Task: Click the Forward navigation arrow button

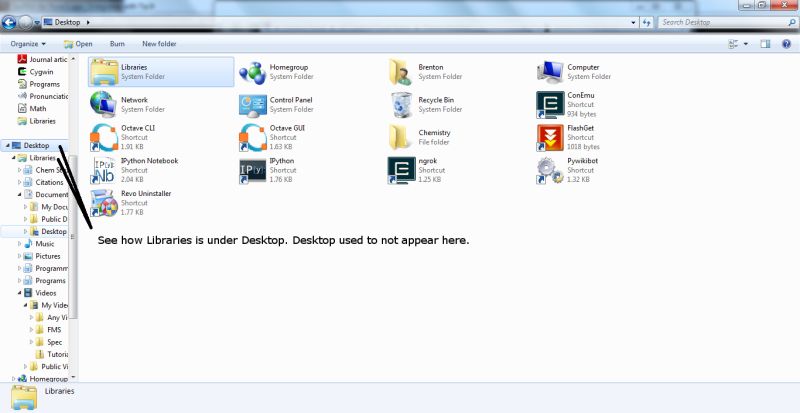Action: tap(25, 22)
